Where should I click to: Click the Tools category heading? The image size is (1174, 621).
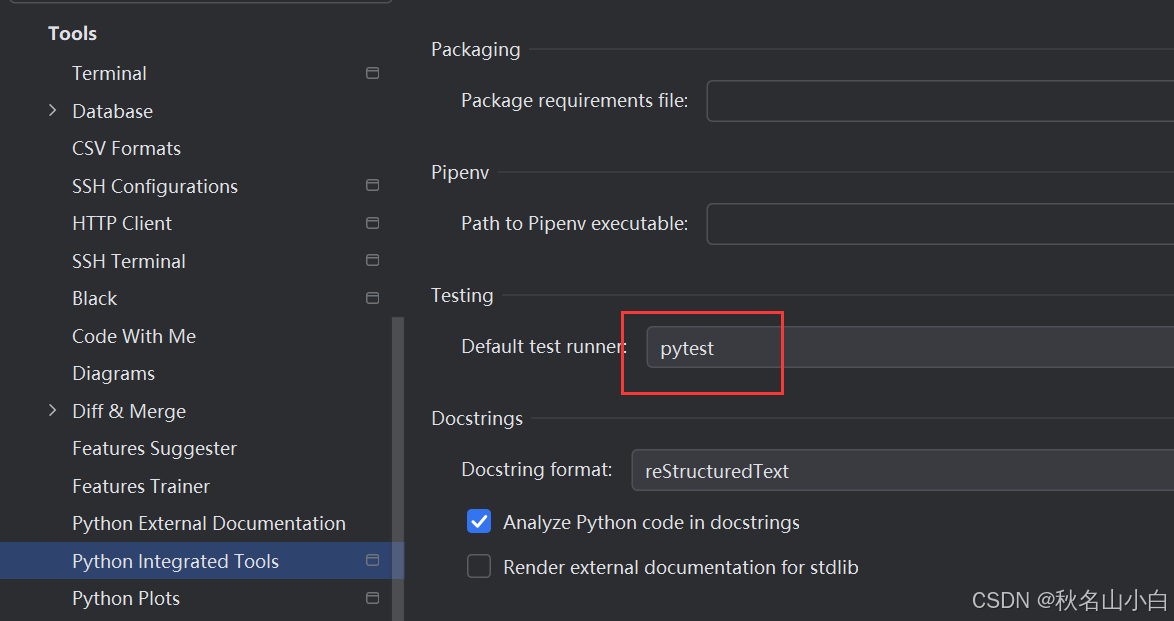pos(73,33)
